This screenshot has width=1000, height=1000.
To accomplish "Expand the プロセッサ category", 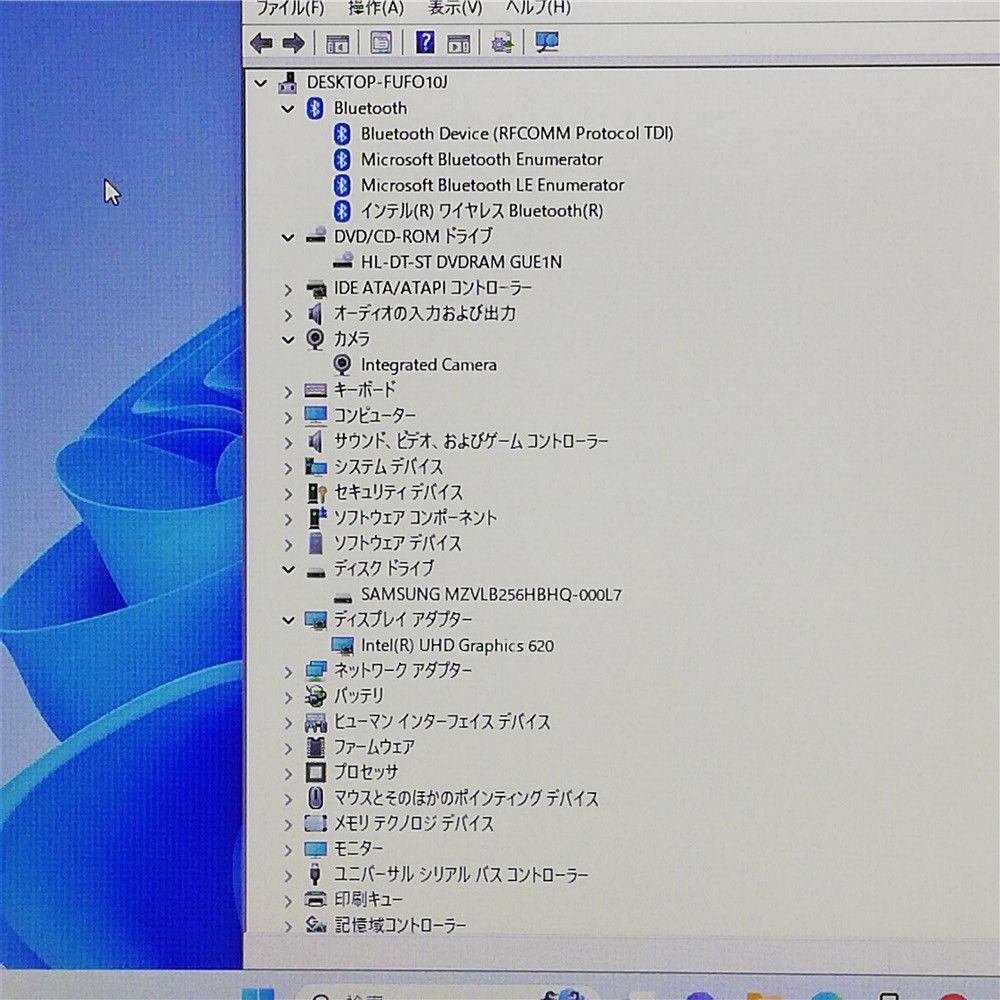I will (x=288, y=774).
